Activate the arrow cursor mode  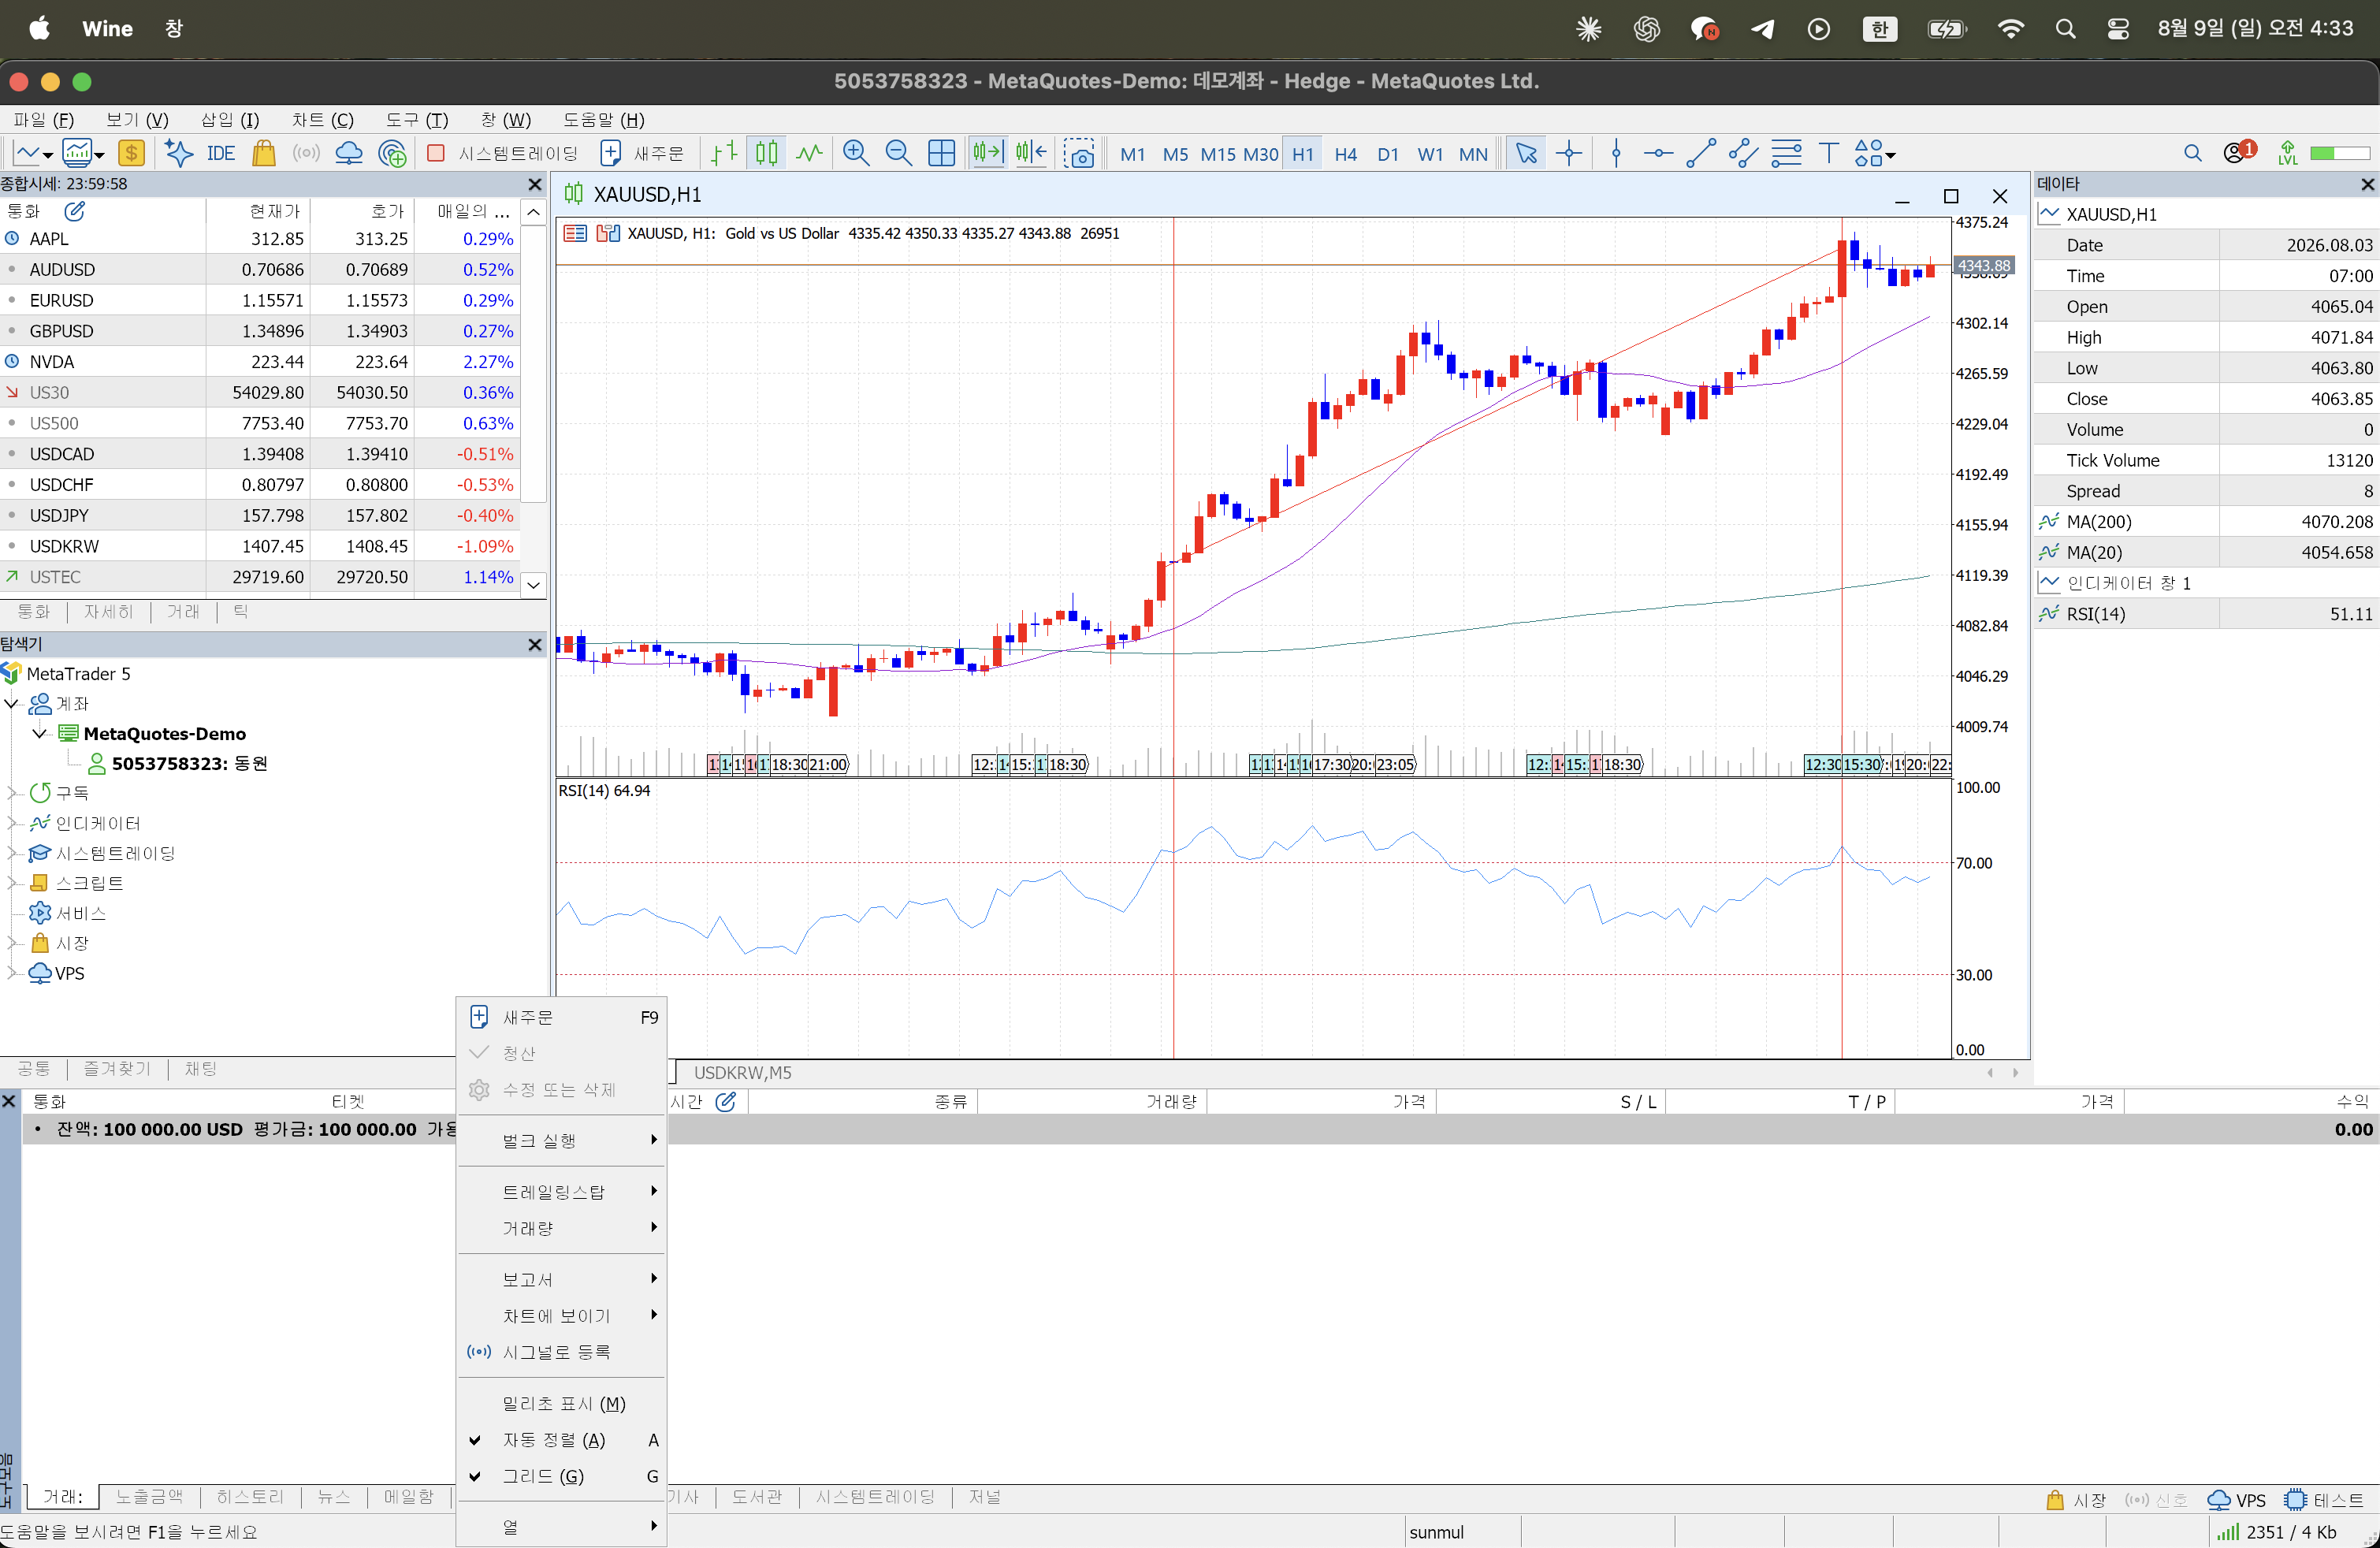click(1526, 153)
